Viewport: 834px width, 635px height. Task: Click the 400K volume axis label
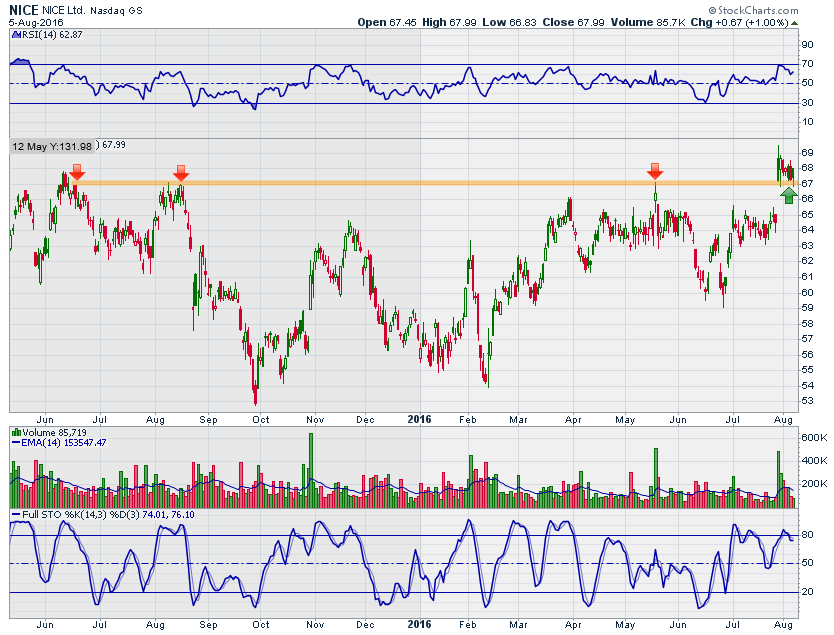click(814, 461)
